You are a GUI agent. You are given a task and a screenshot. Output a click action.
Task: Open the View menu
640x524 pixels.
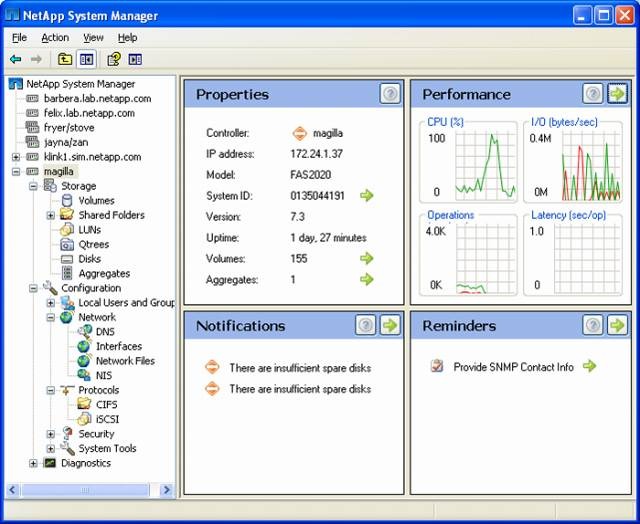coord(93,38)
